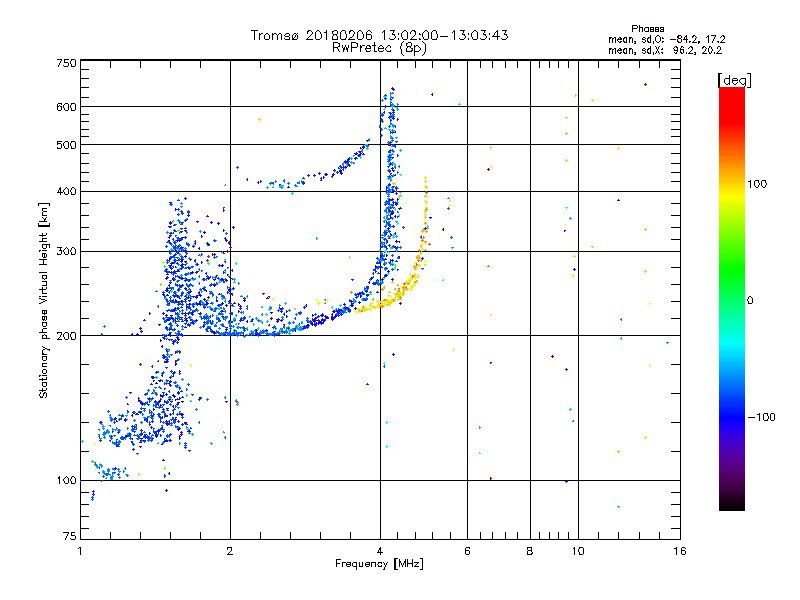The width and height of the screenshot is (800, 600).
Task: Click the '75' height axis tick label
Action: click(70, 536)
